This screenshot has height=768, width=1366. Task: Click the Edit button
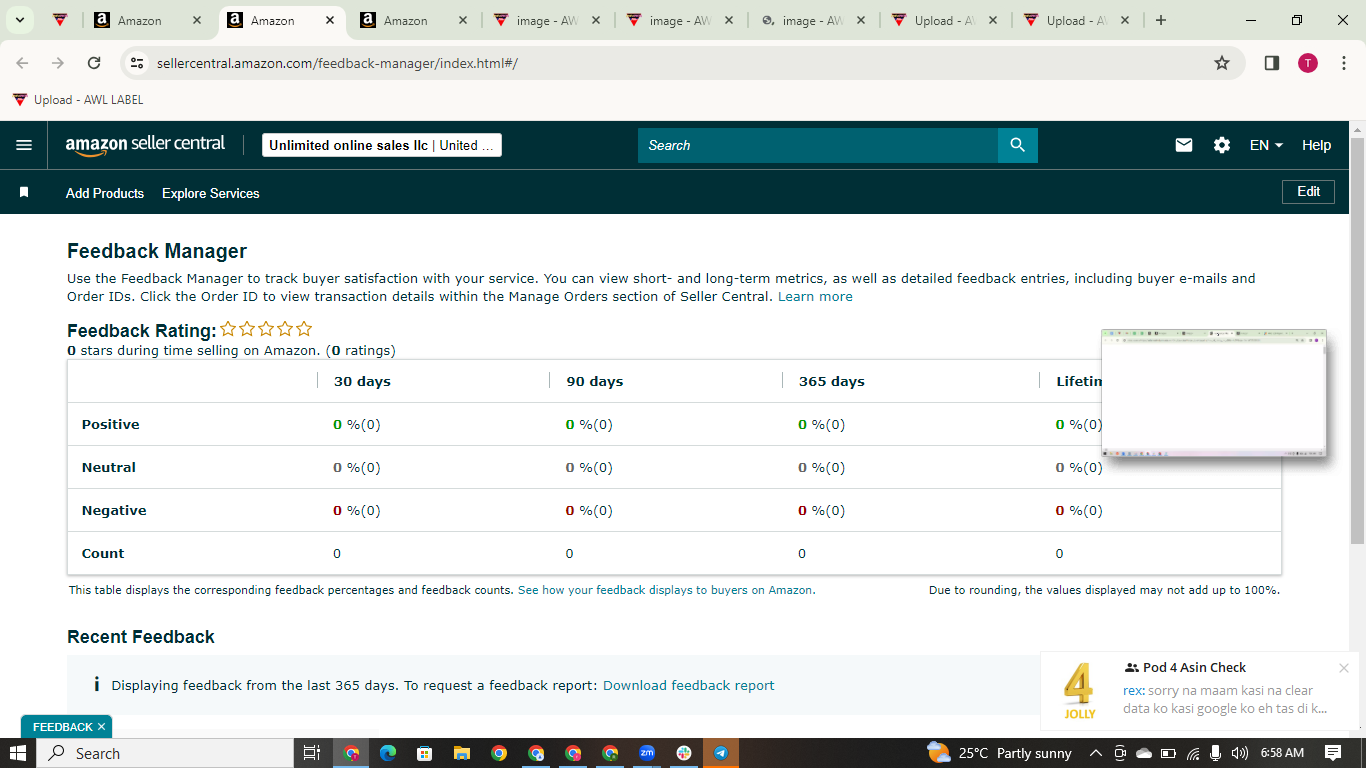1308,191
